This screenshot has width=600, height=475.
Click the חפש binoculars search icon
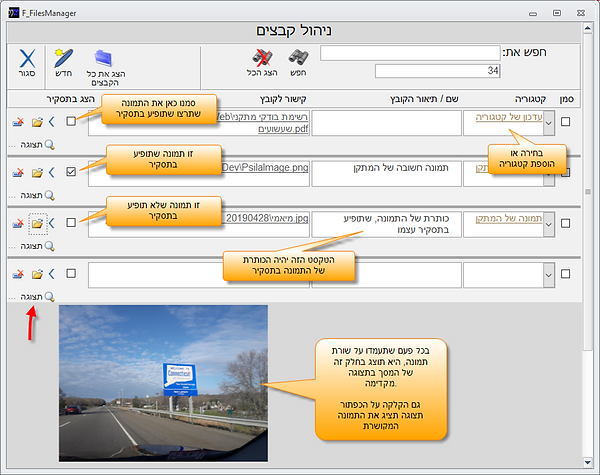point(298,58)
